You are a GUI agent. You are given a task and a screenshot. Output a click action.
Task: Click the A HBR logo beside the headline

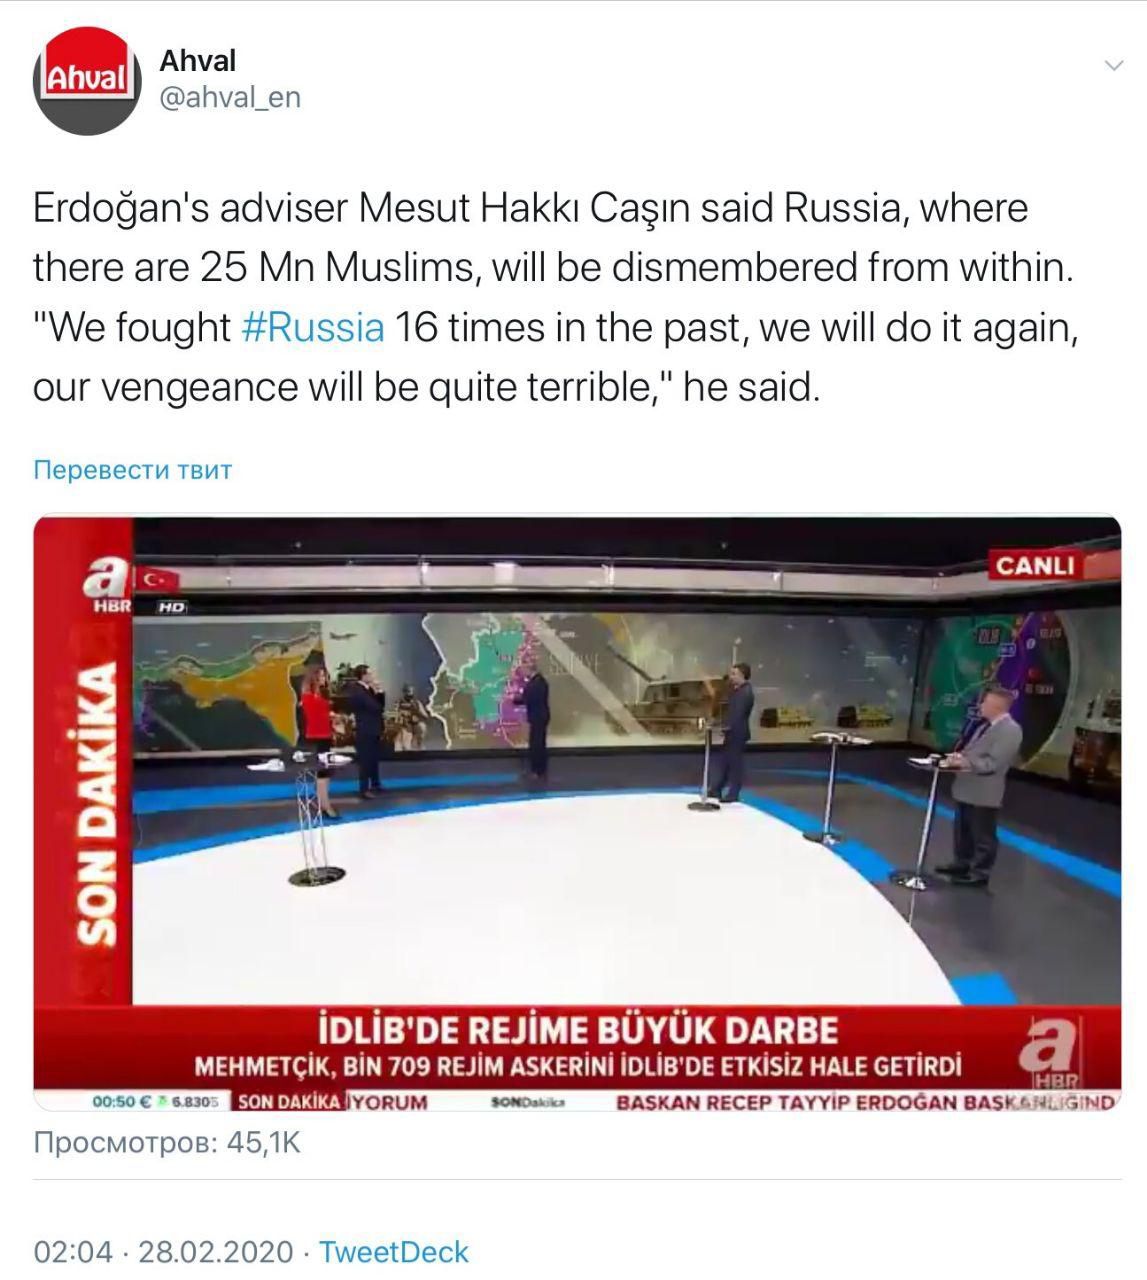pos(1052,1055)
